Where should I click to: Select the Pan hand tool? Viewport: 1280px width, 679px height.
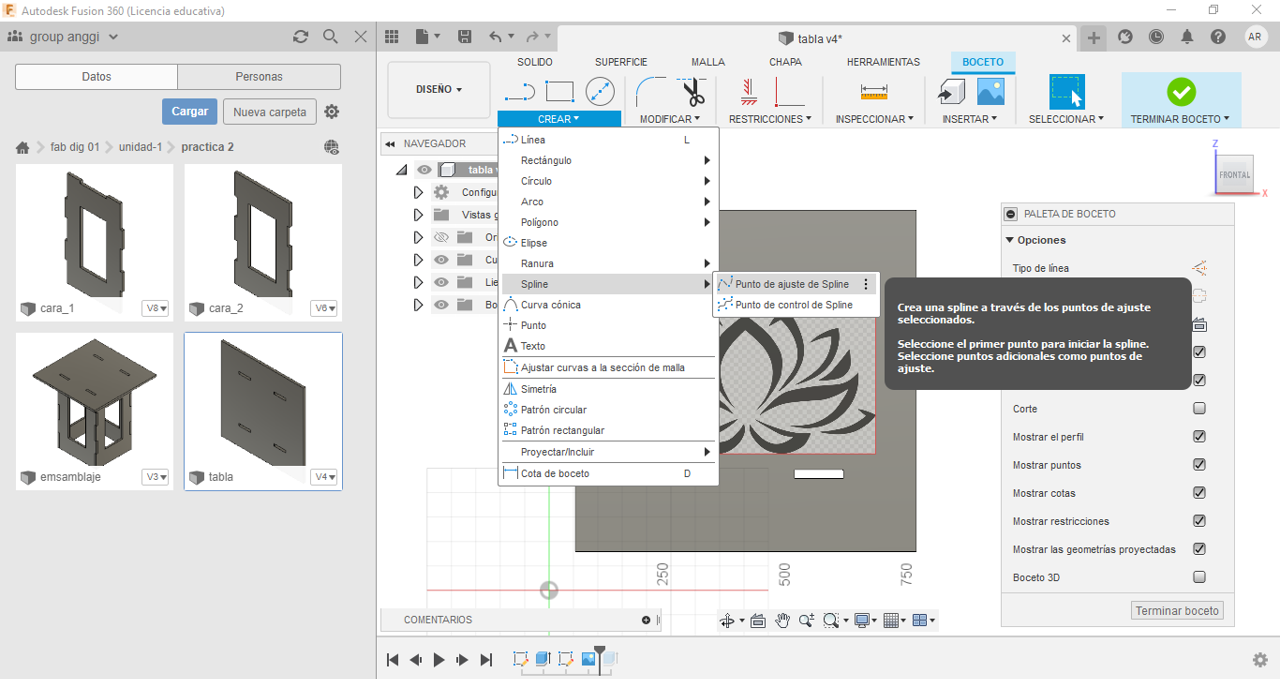click(782, 620)
